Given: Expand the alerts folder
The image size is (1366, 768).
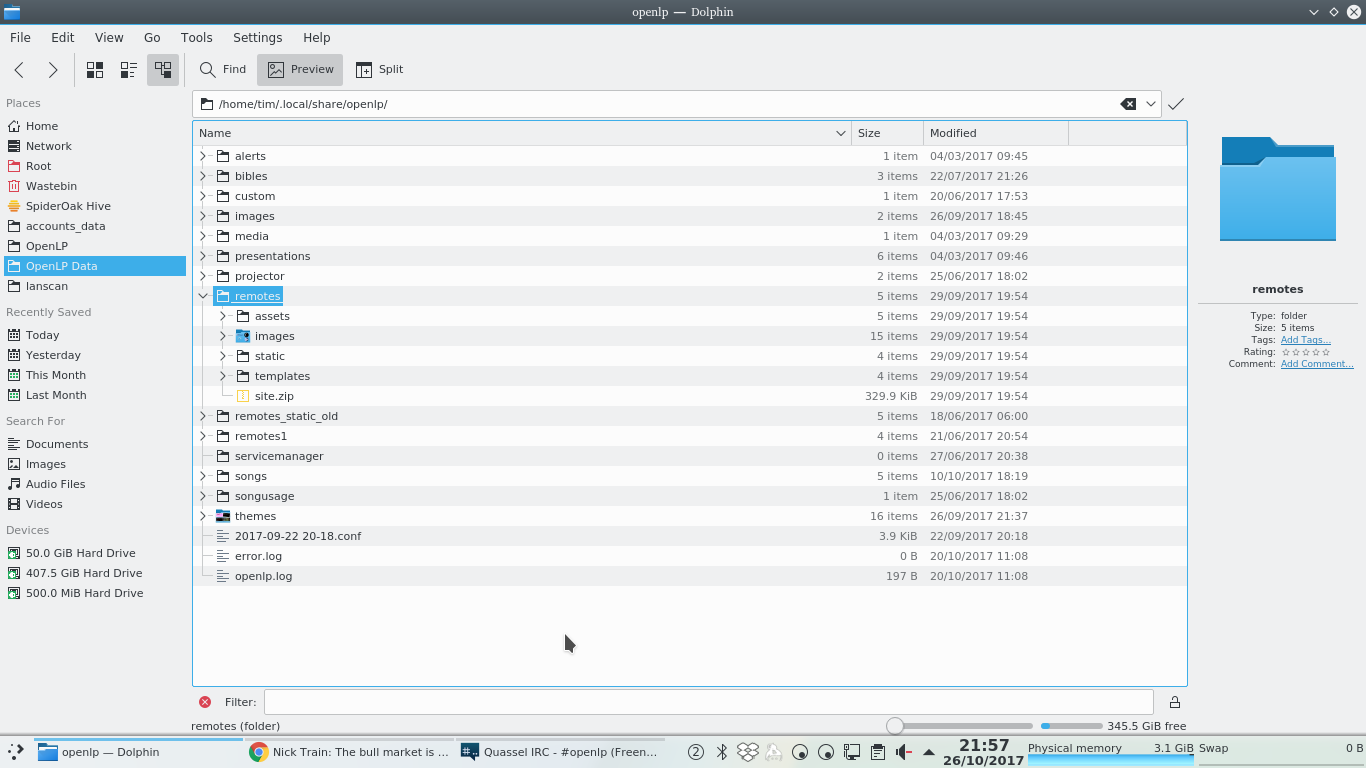Looking at the screenshot, I should 203,156.
